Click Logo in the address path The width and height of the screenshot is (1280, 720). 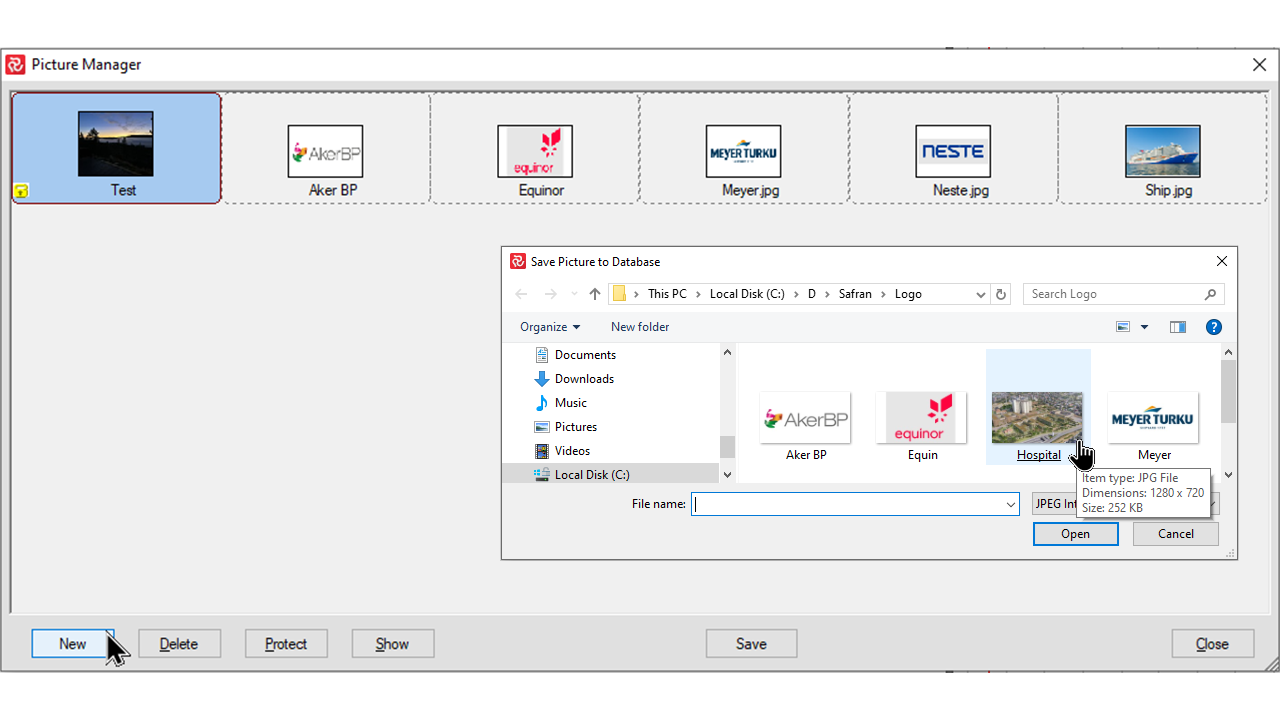pyautogui.click(x=908, y=294)
